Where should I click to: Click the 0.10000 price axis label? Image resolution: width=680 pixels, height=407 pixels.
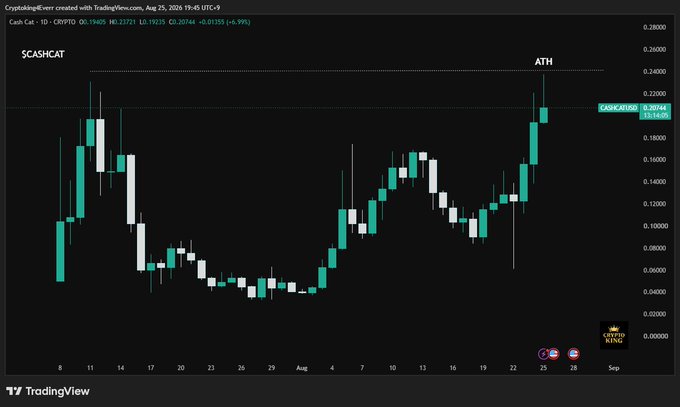654,226
